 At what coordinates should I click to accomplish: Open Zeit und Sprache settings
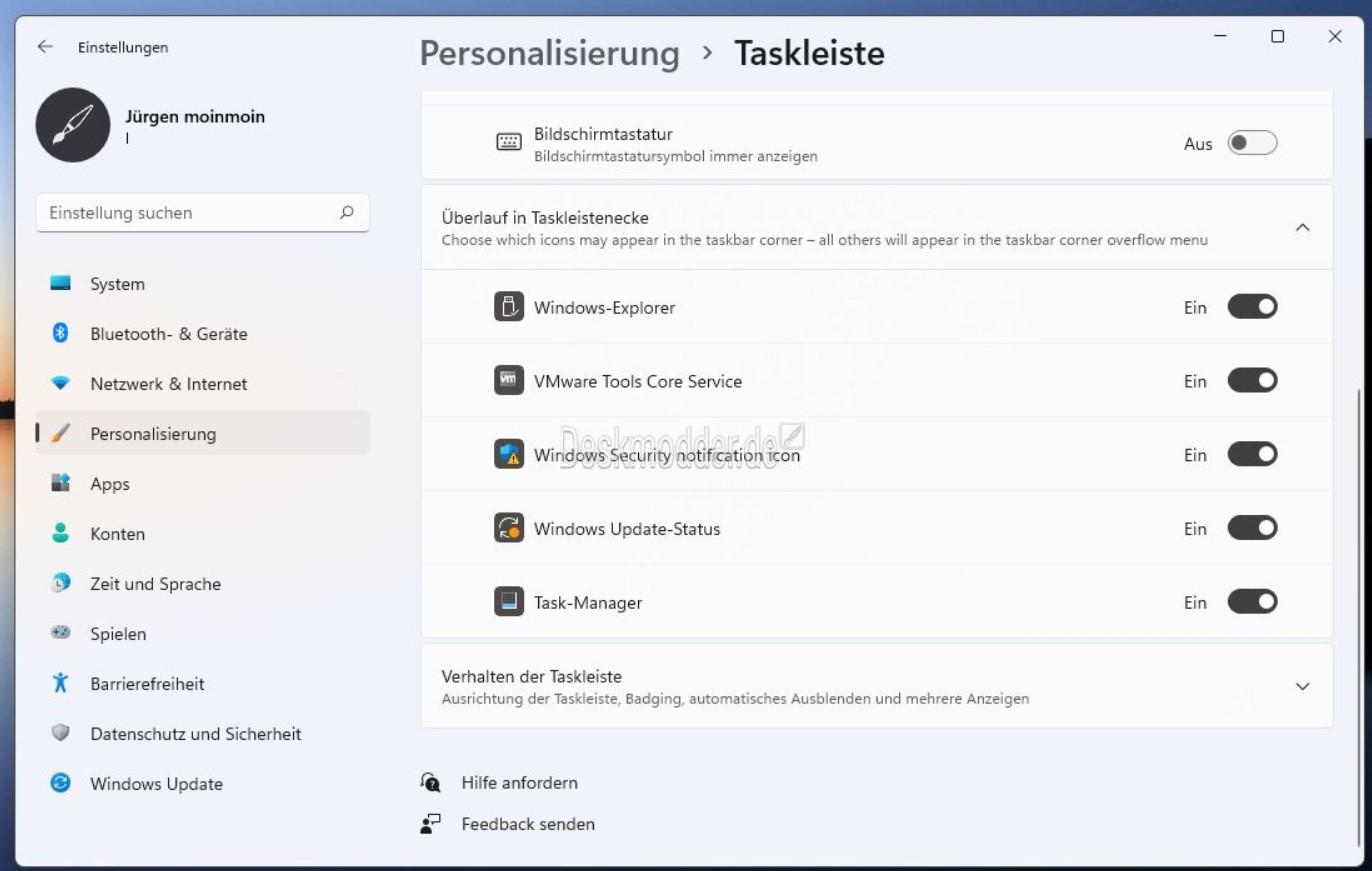coord(203,584)
